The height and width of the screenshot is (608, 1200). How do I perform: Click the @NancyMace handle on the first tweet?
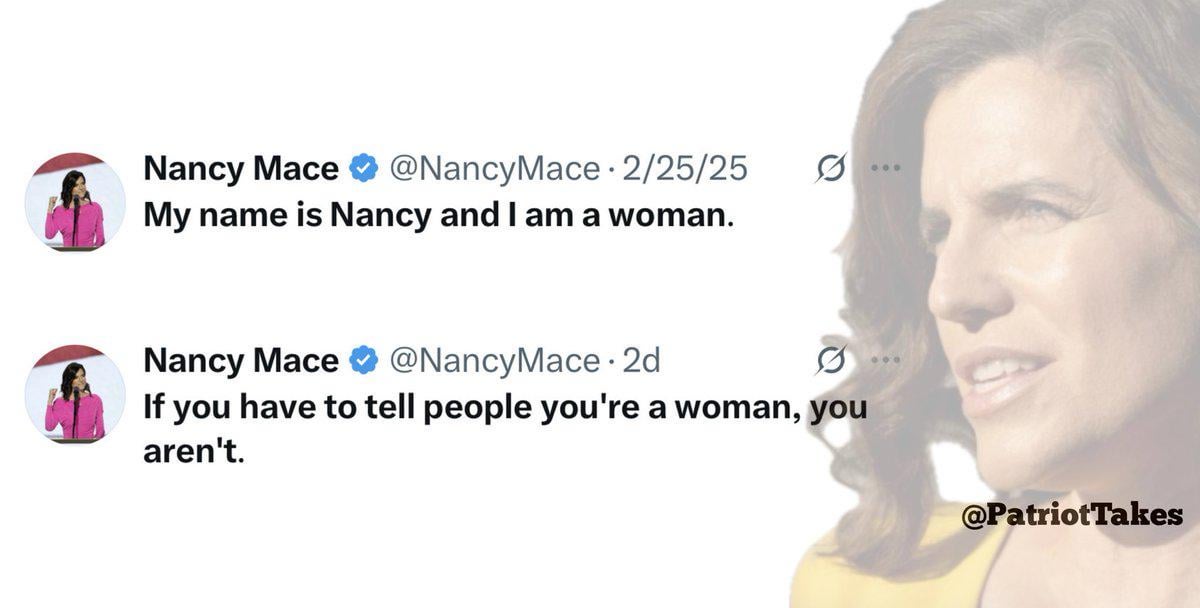point(493,170)
